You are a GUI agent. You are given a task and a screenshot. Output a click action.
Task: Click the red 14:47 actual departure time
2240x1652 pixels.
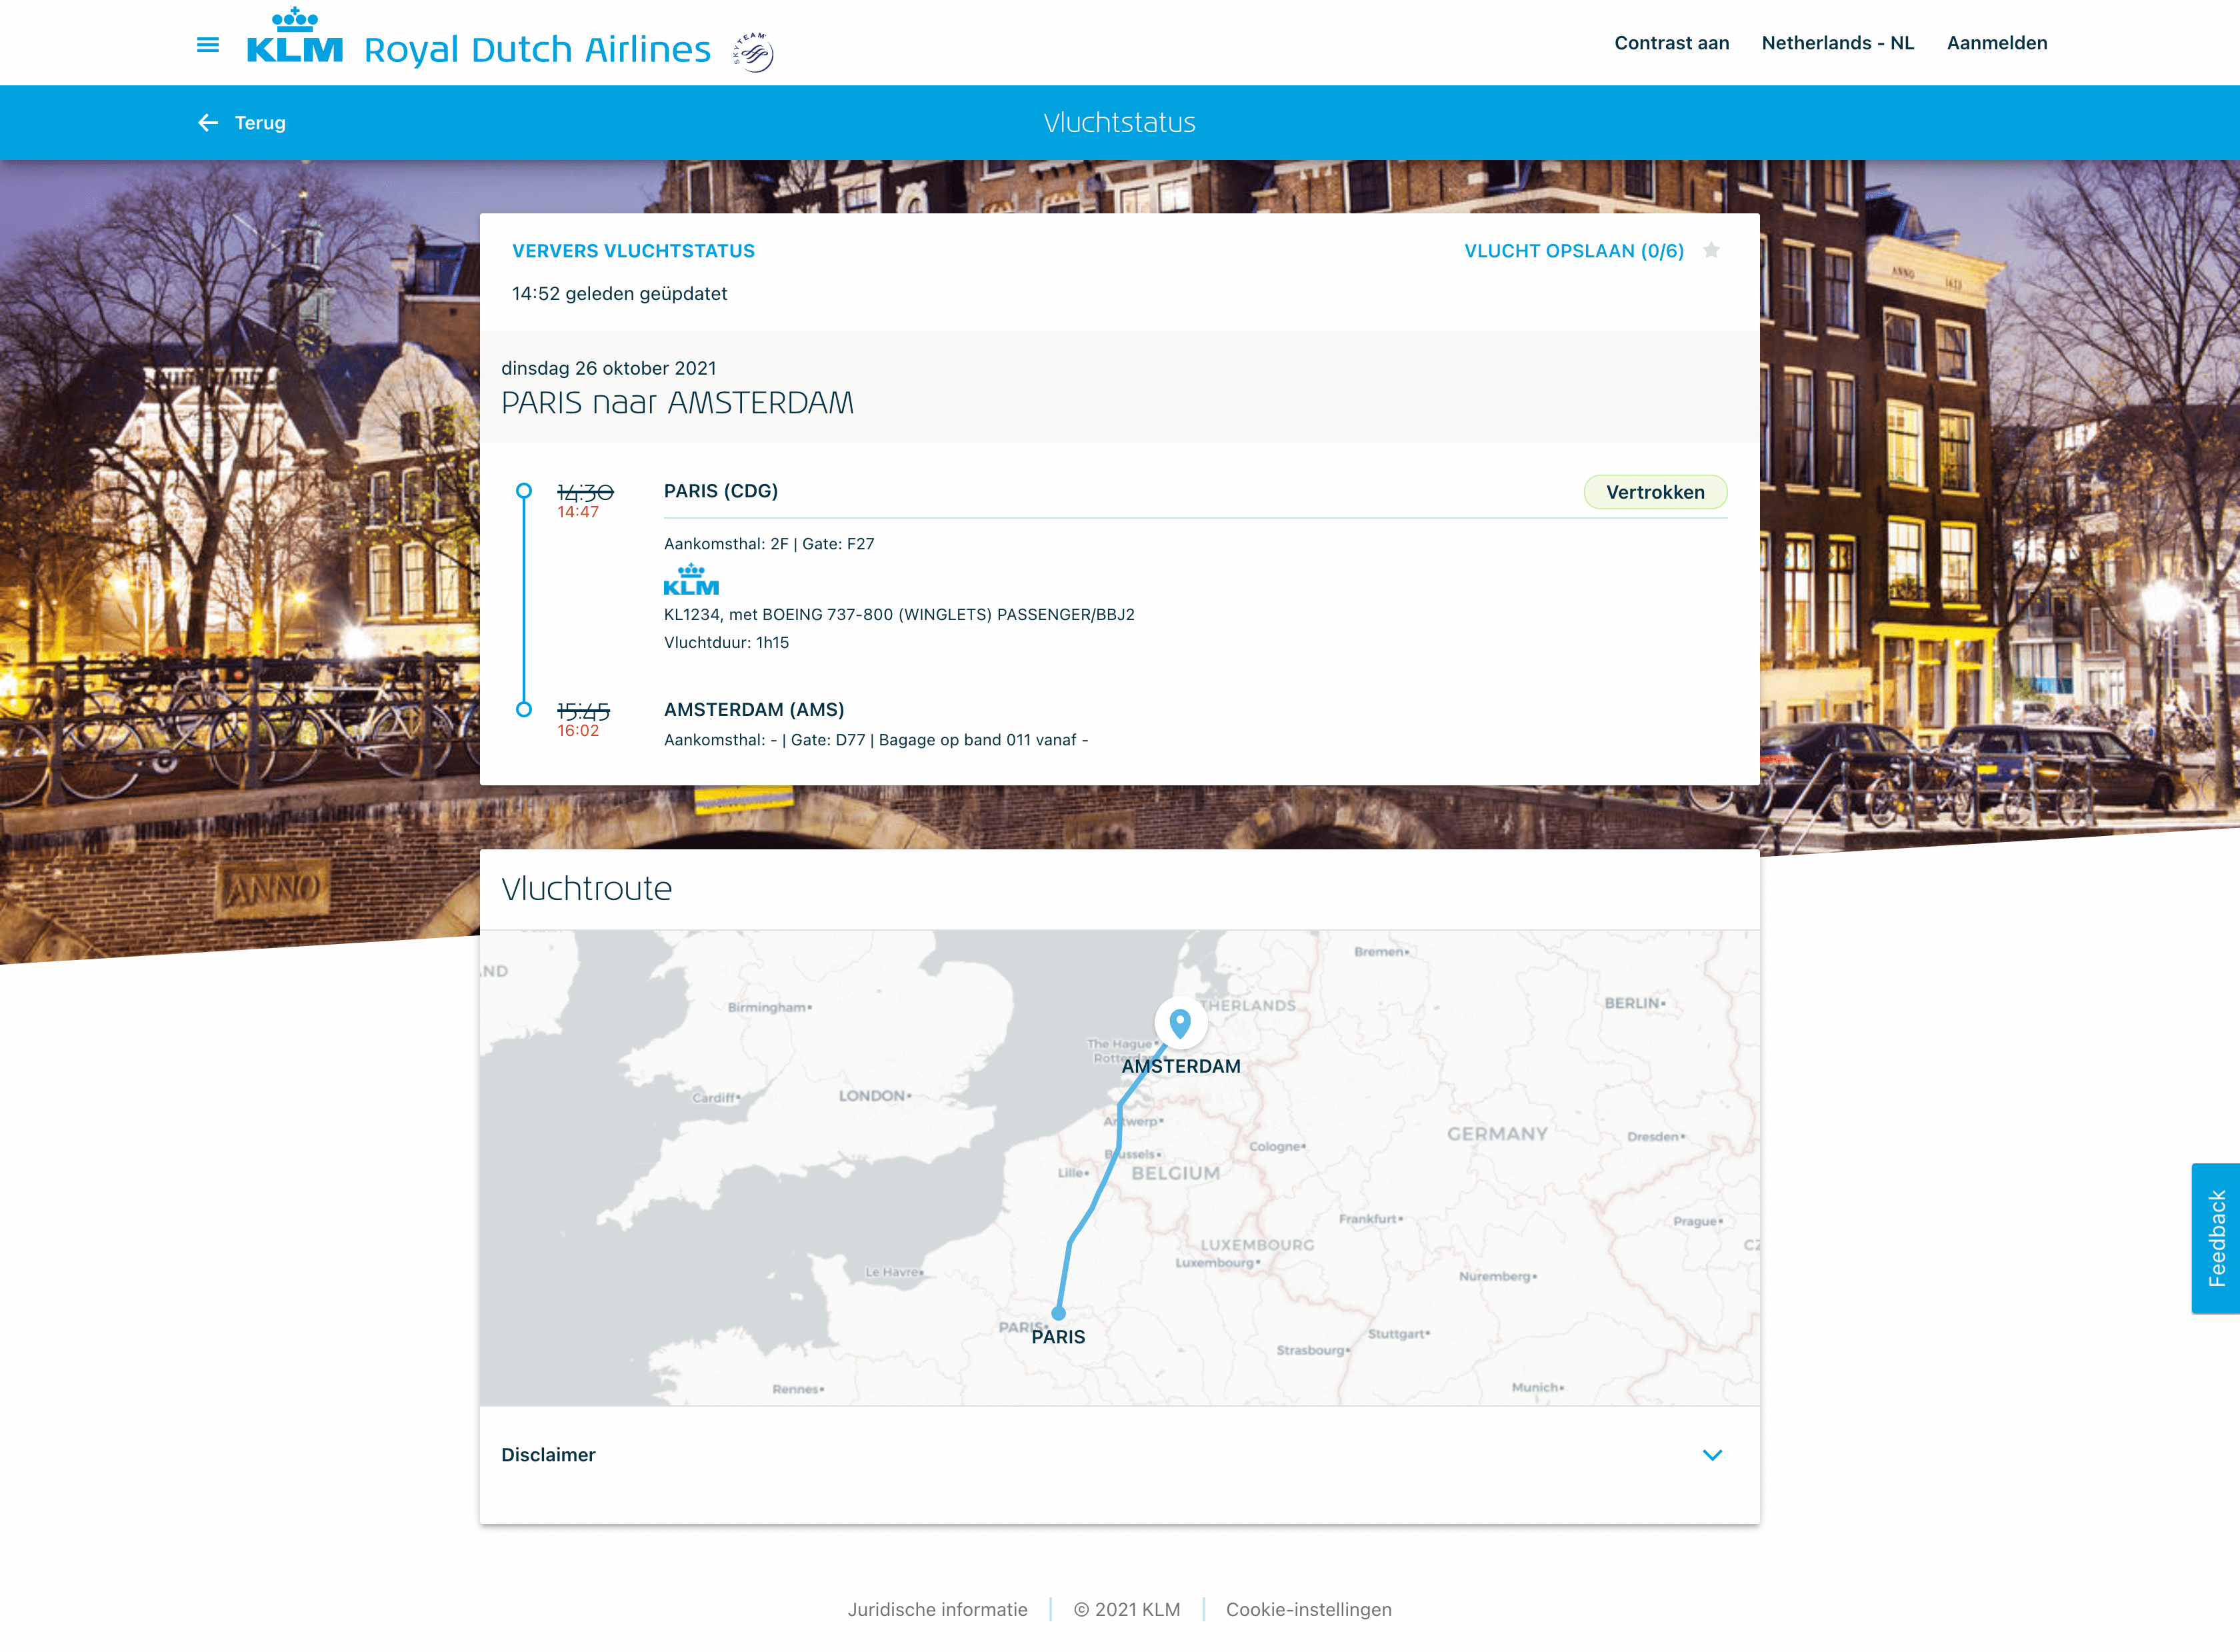[578, 512]
